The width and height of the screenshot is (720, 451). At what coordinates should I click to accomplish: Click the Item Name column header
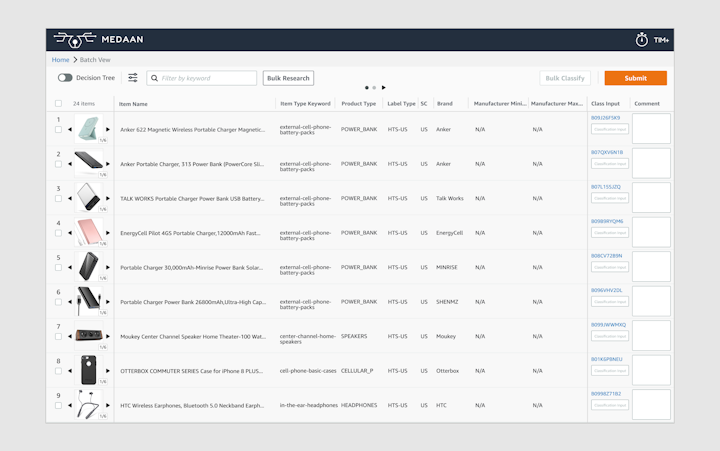133,103
